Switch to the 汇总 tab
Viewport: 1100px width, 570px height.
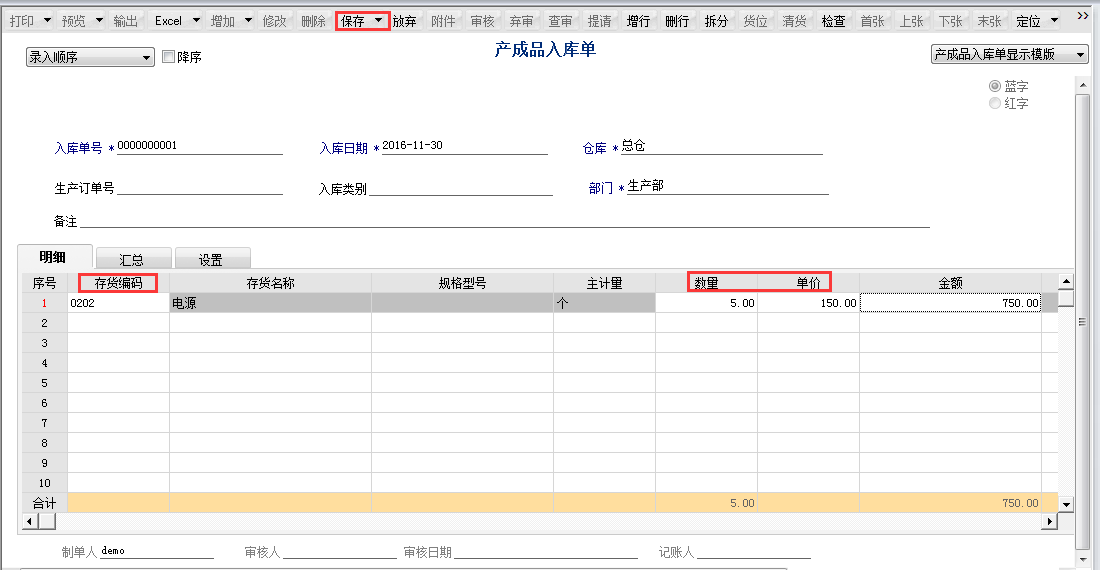(x=133, y=259)
